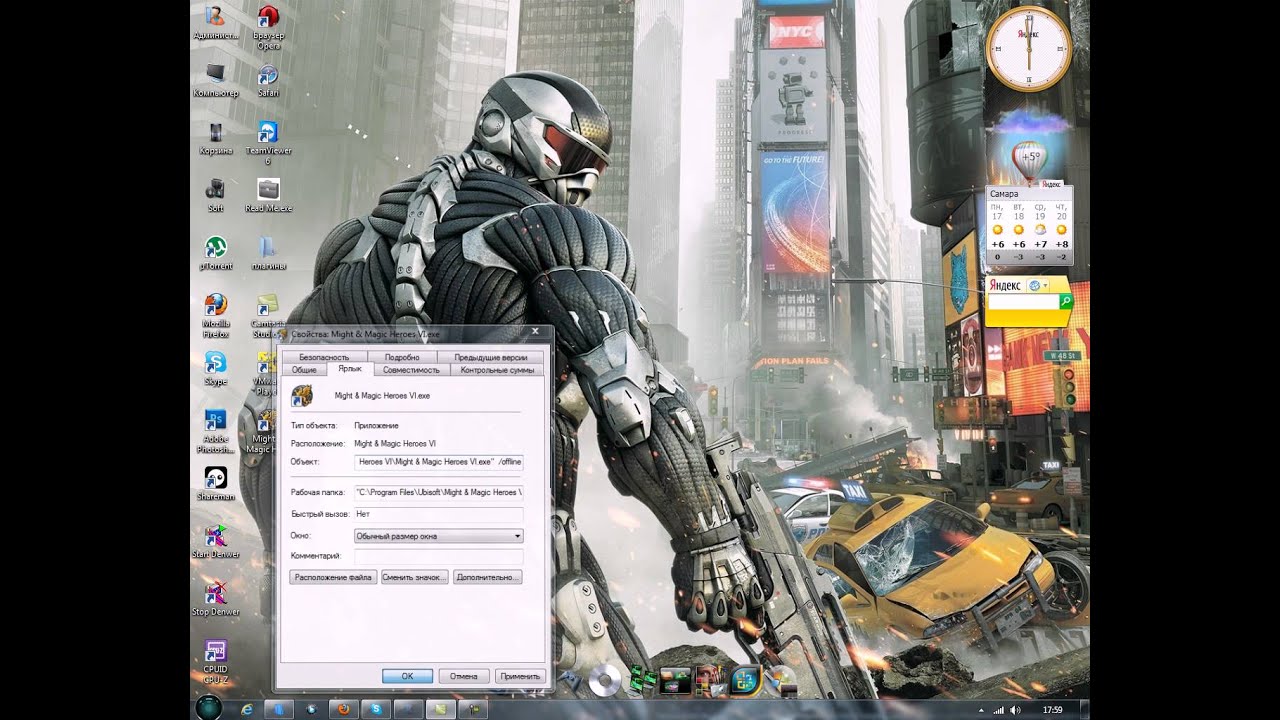Click the green Yandex search button
Screen dimensions: 1280x720
[1066, 301]
